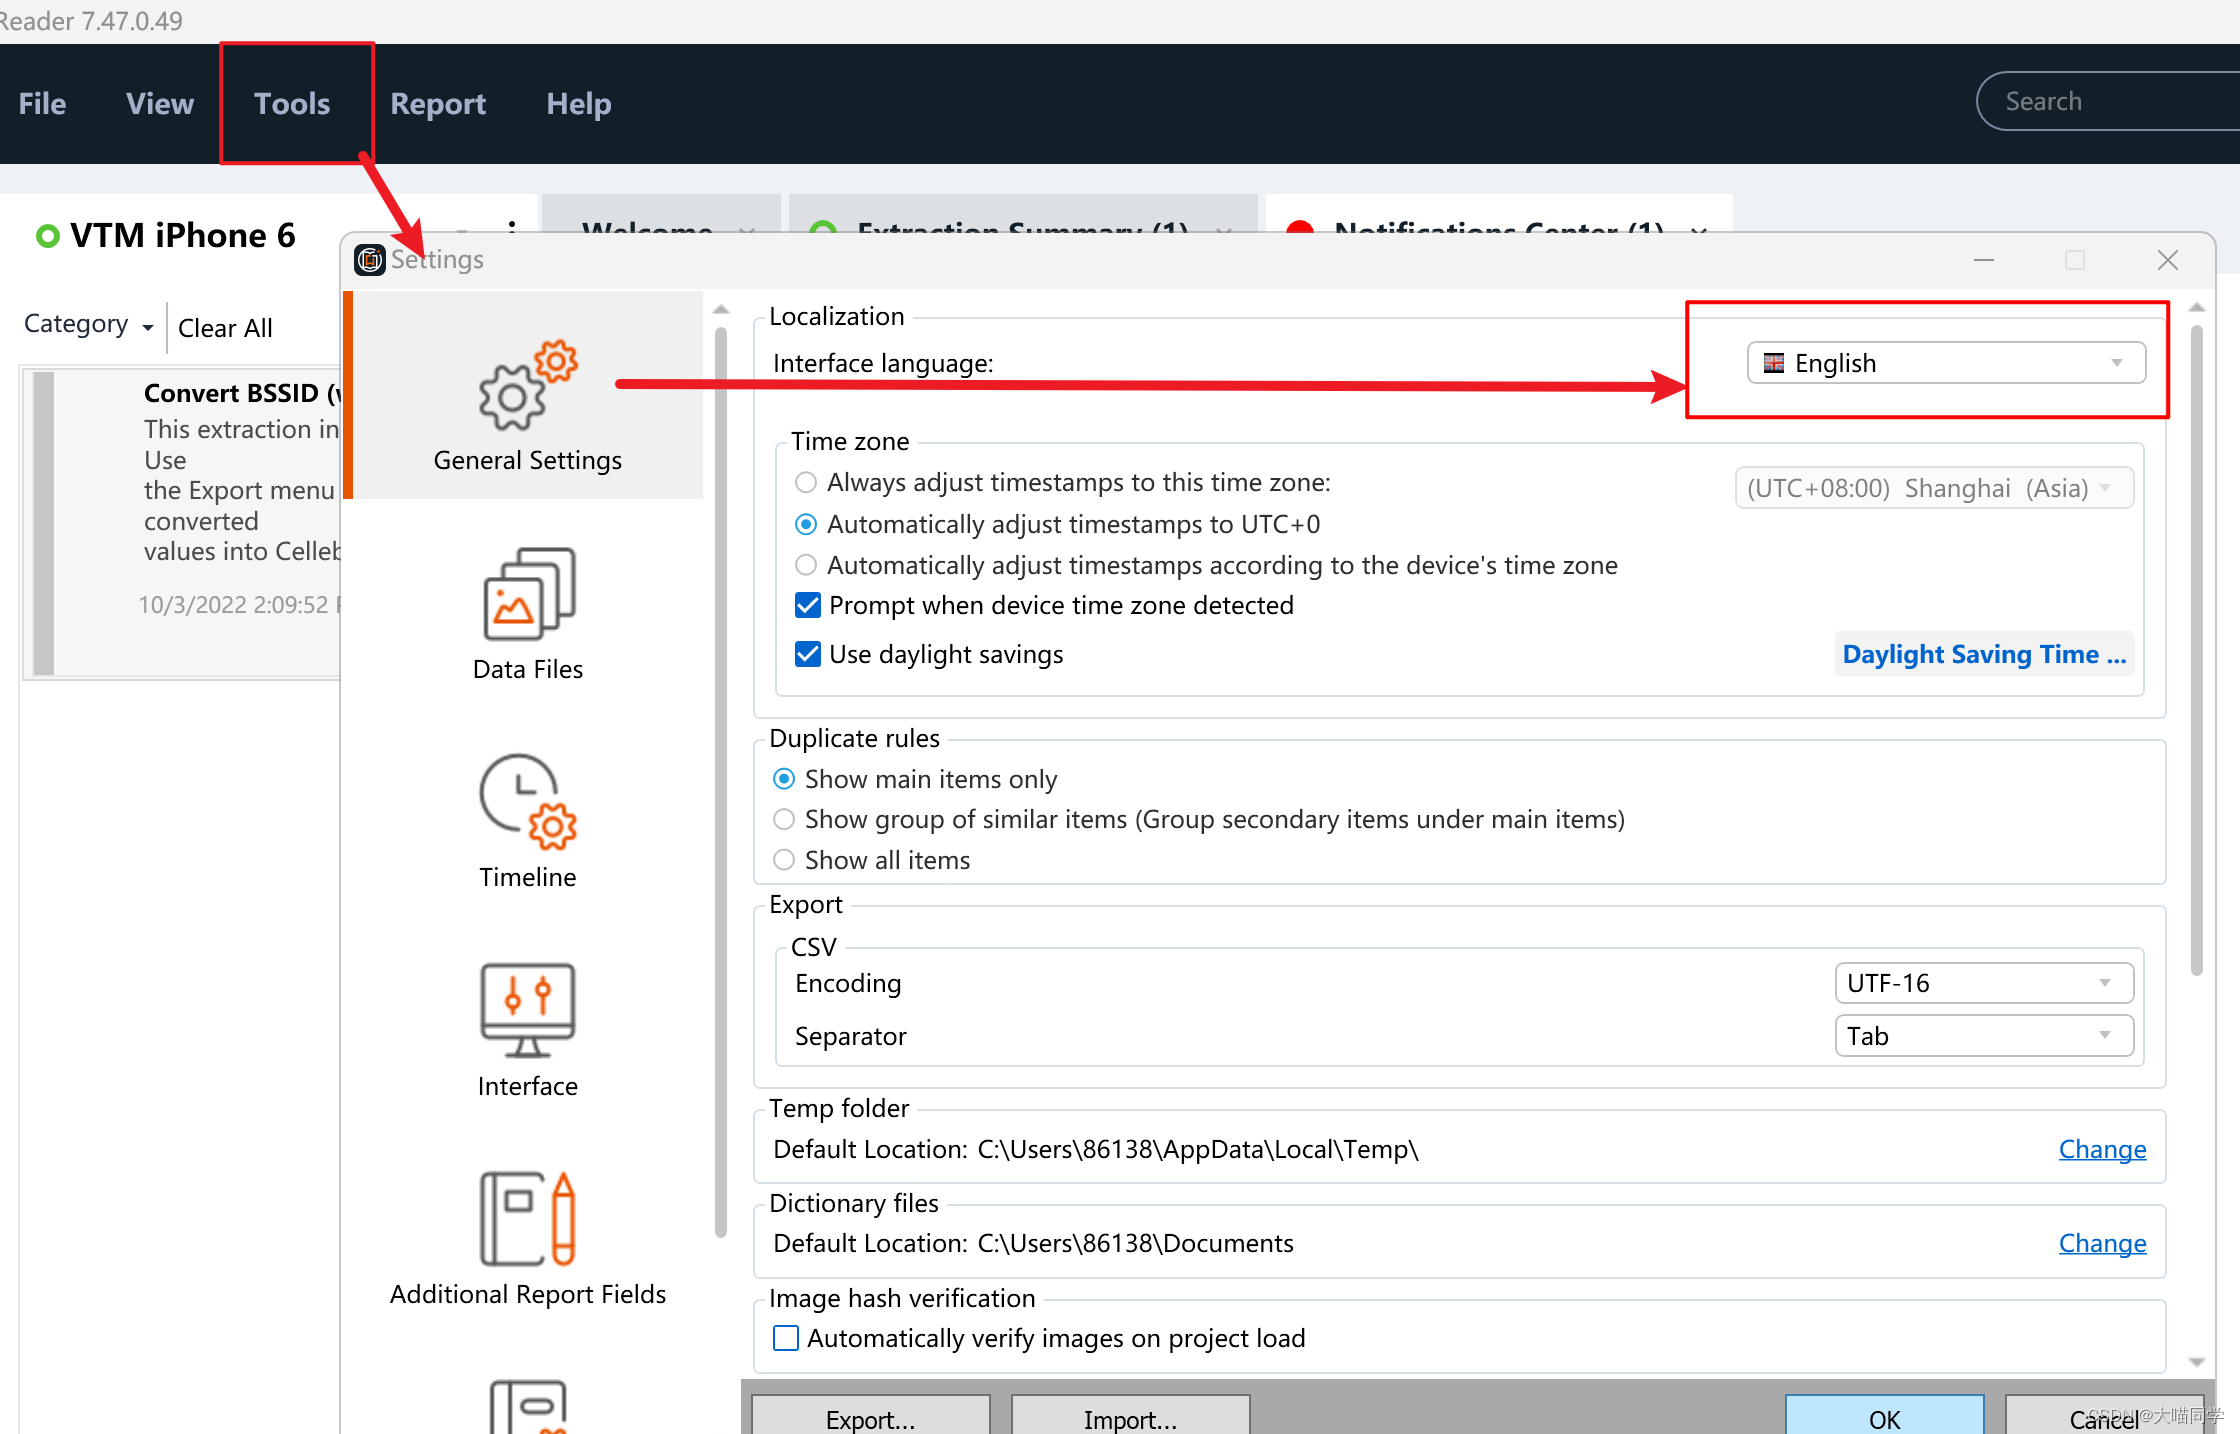The width and height of the screenshot is (2240, 1434).
Task: Open the Tools menu
Action: click(292, 104)
